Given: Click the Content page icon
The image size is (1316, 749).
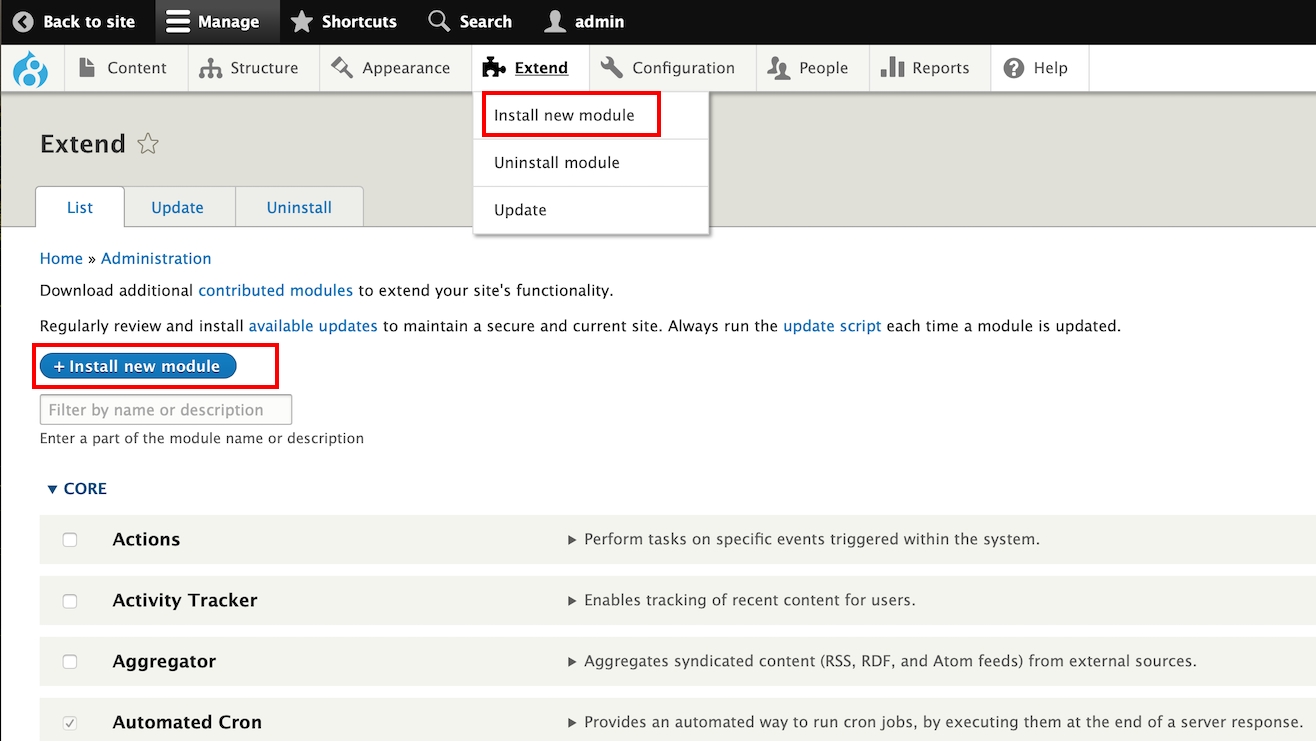Looking at the screenshot, I should 87,67.
